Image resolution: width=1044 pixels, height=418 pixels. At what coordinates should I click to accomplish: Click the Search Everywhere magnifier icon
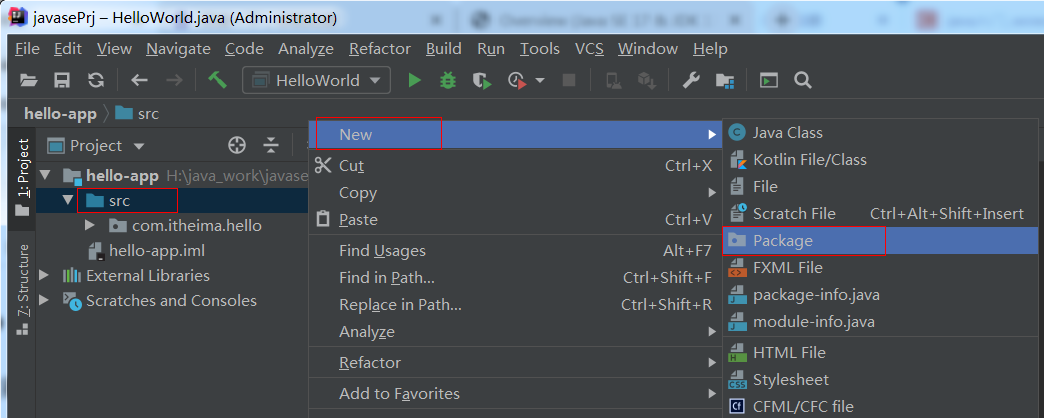802,80
